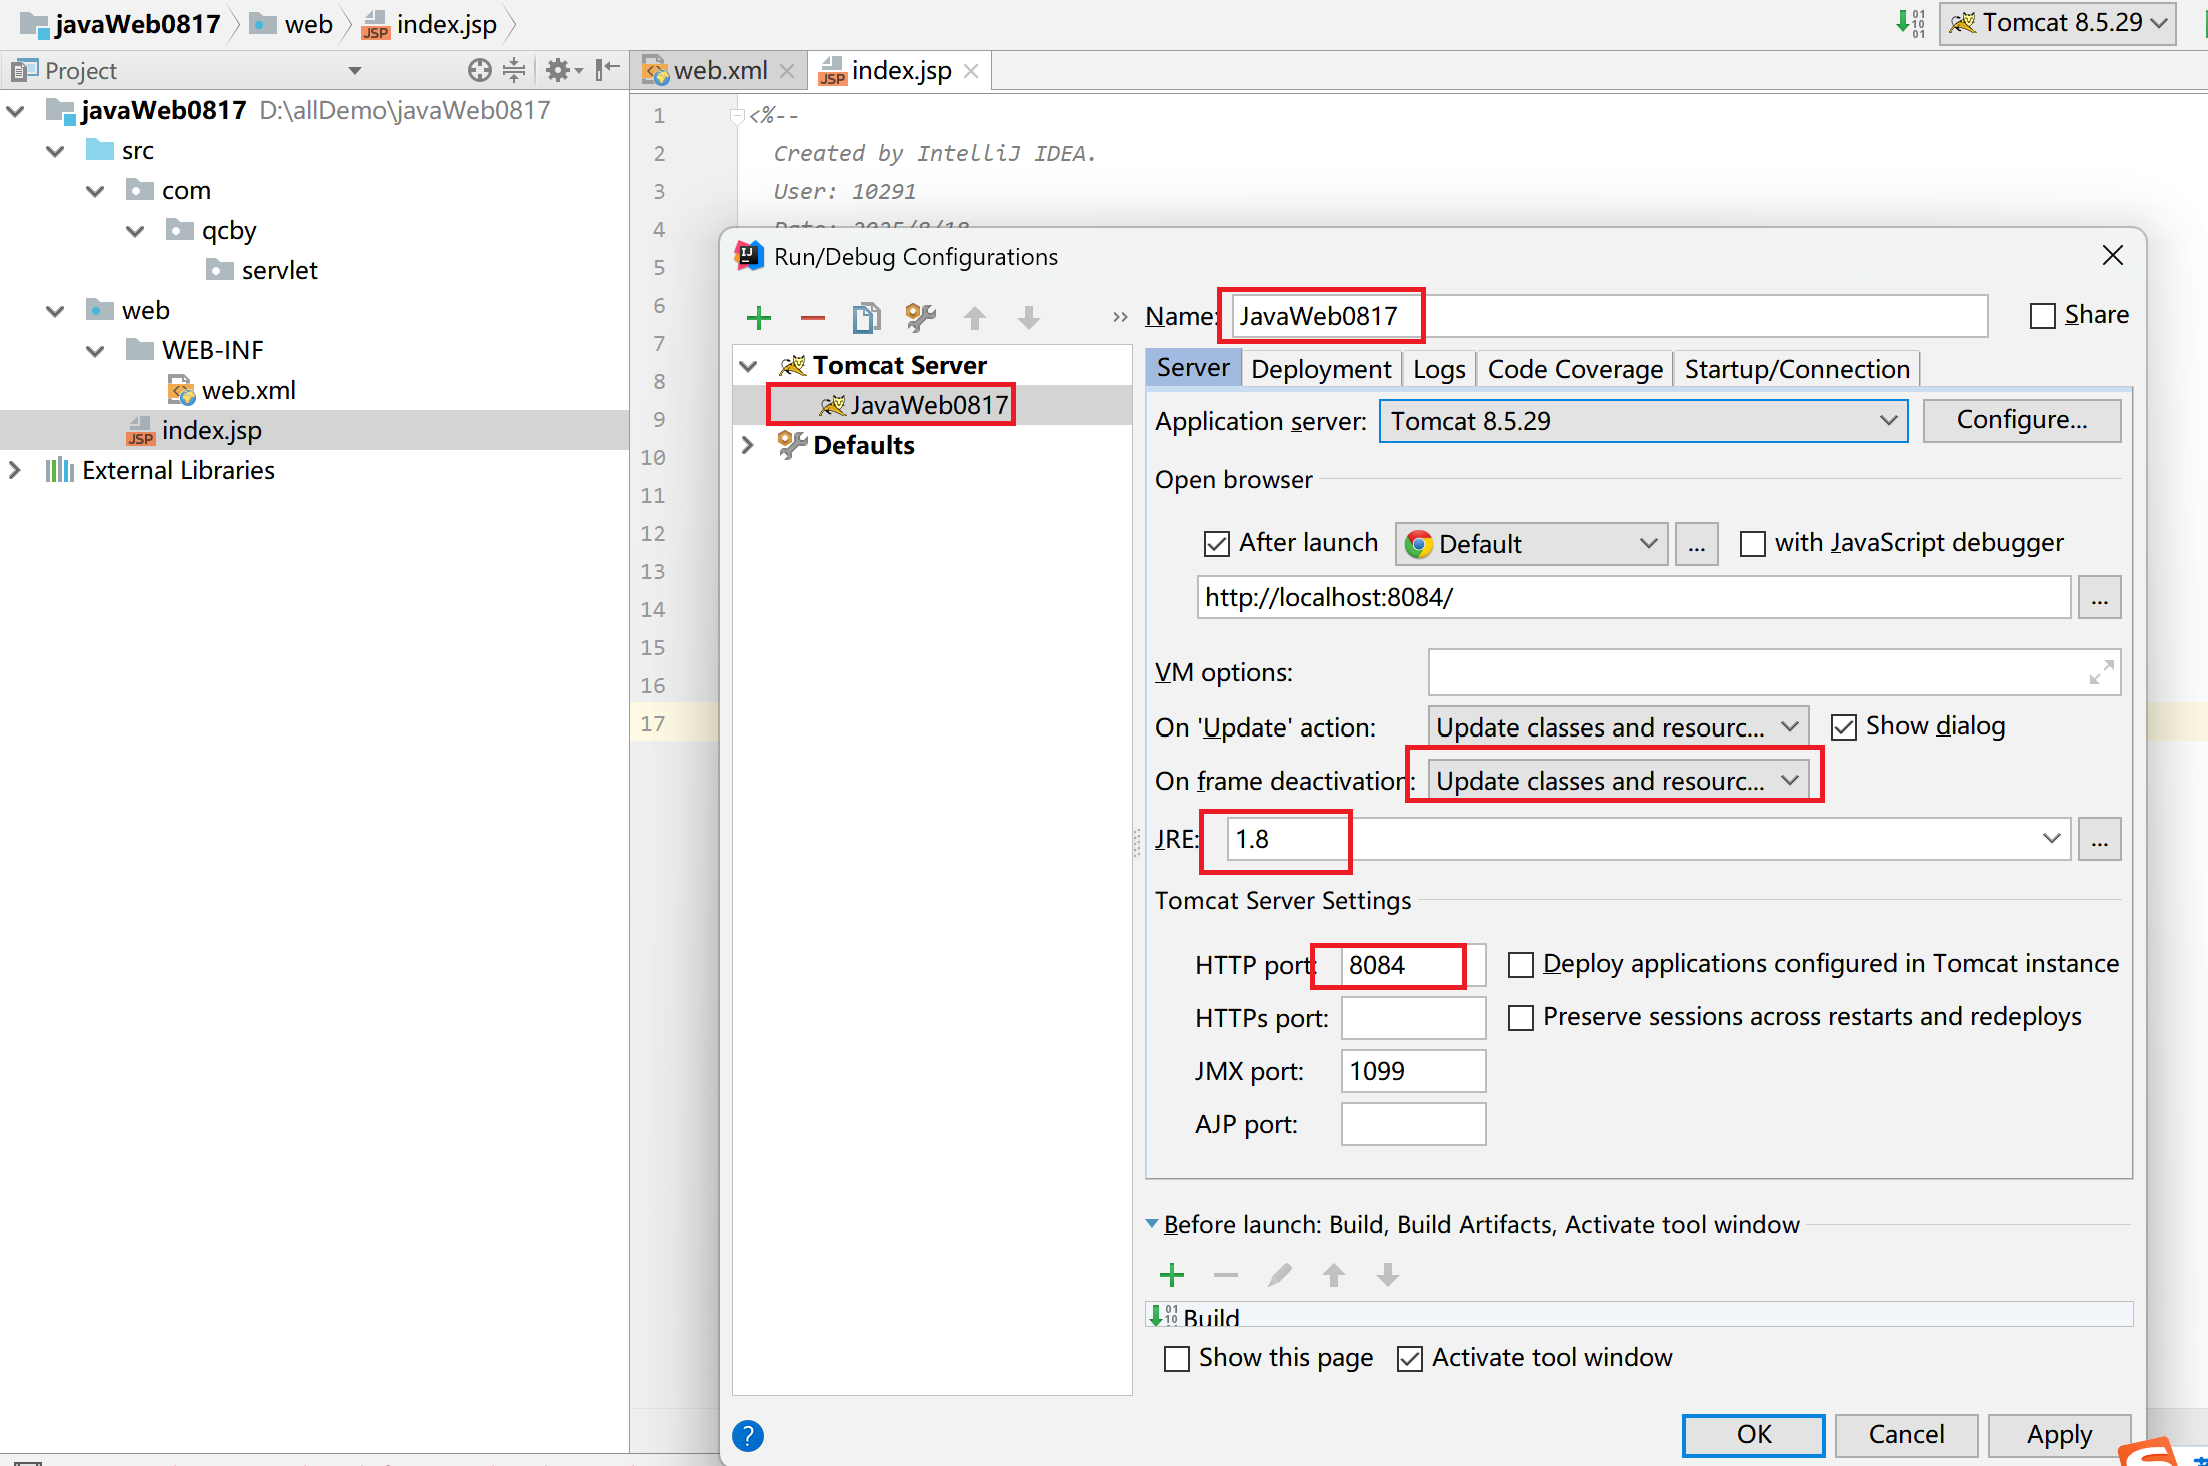Close the index.jsp editor tab
Image resolution: width=2208 pixels, height=1466 pixels.
click(970, 71)
